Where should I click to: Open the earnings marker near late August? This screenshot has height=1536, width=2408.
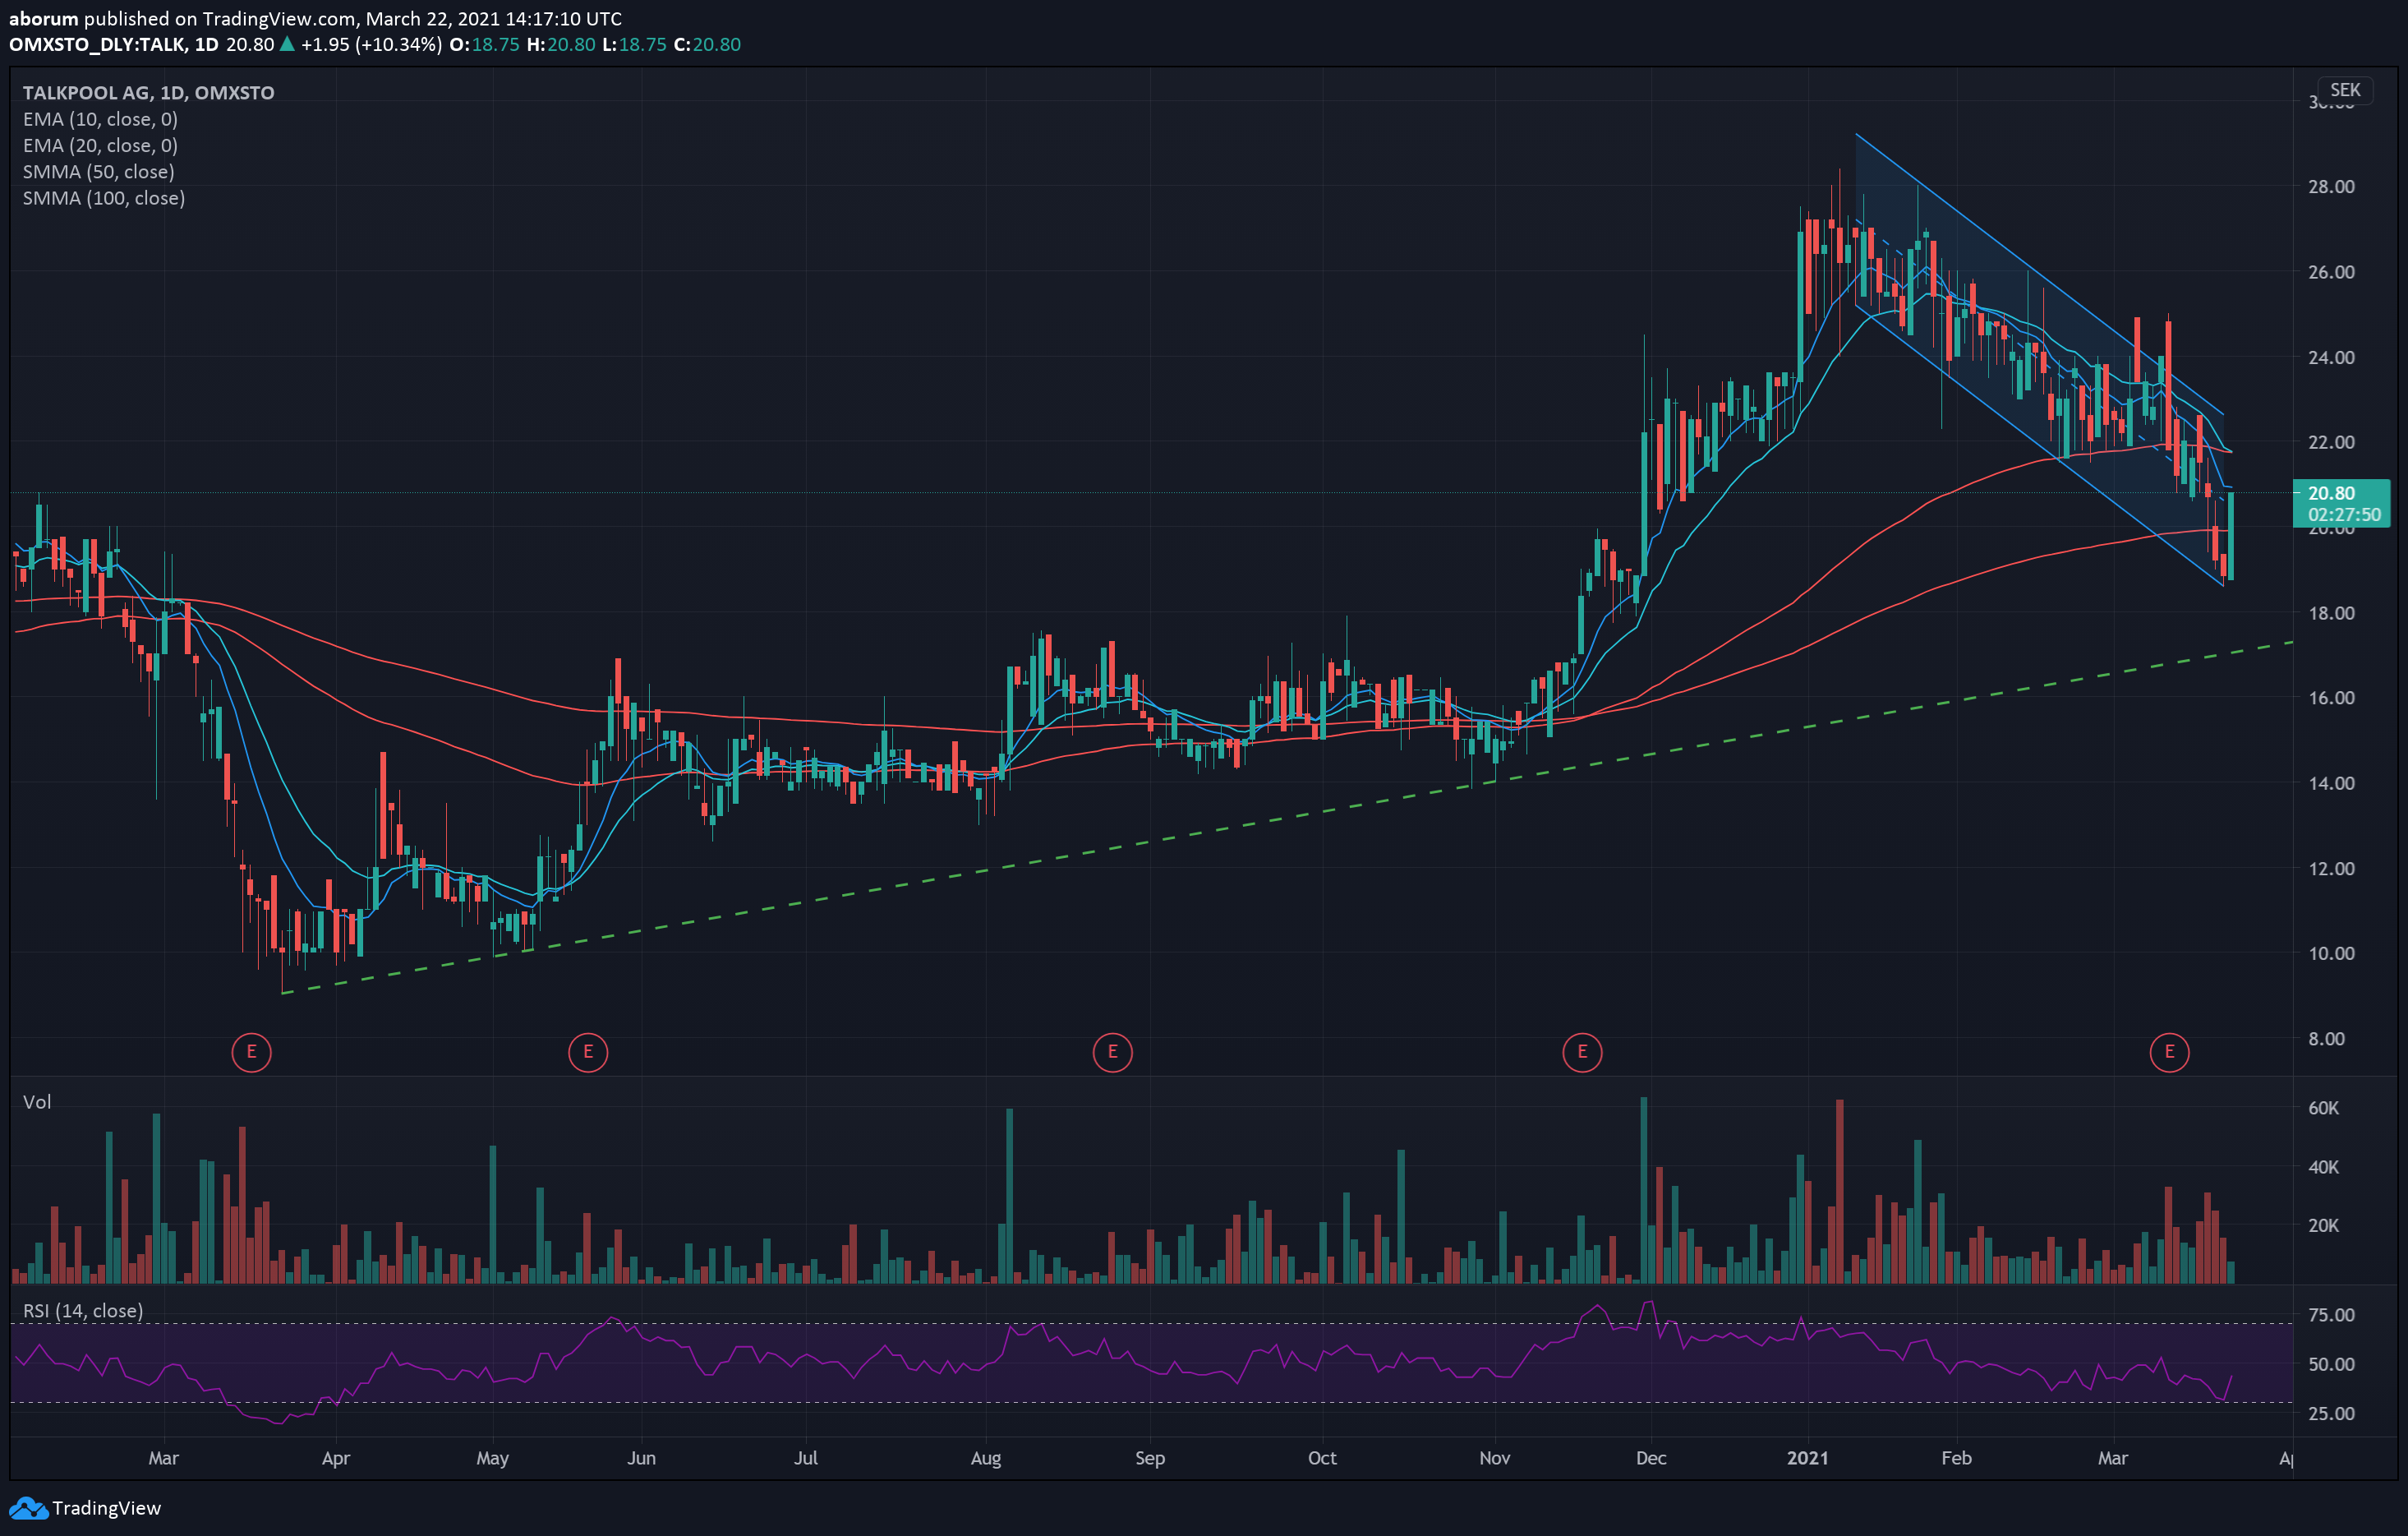pyautogui.click(x=1112, y=1052)
